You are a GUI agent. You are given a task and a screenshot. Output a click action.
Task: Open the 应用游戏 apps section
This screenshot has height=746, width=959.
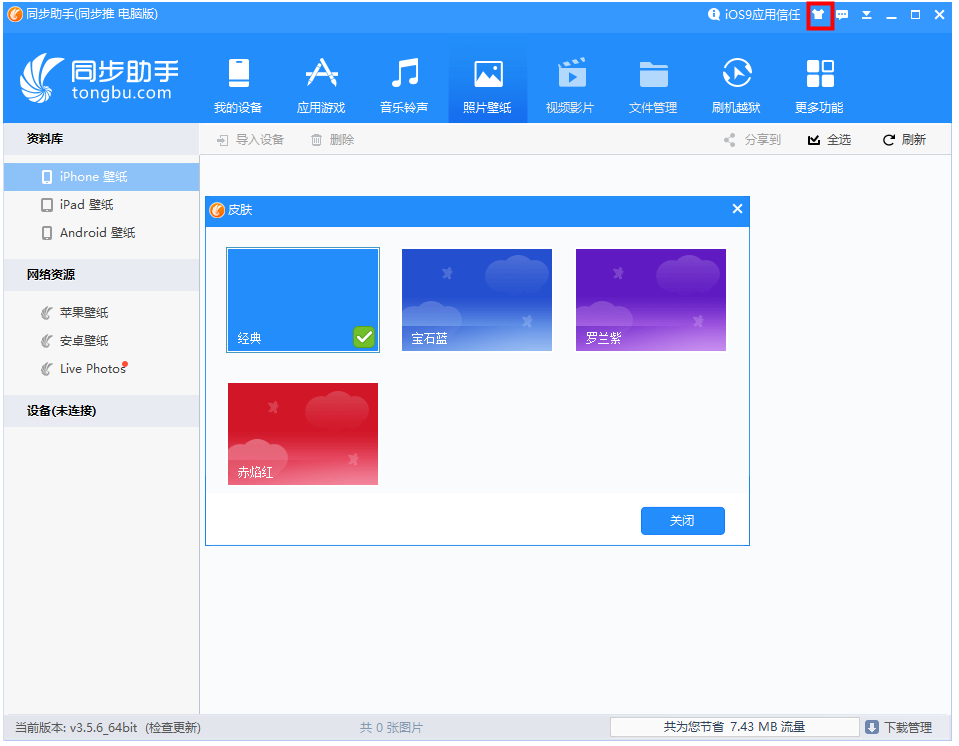coord(321,86)
